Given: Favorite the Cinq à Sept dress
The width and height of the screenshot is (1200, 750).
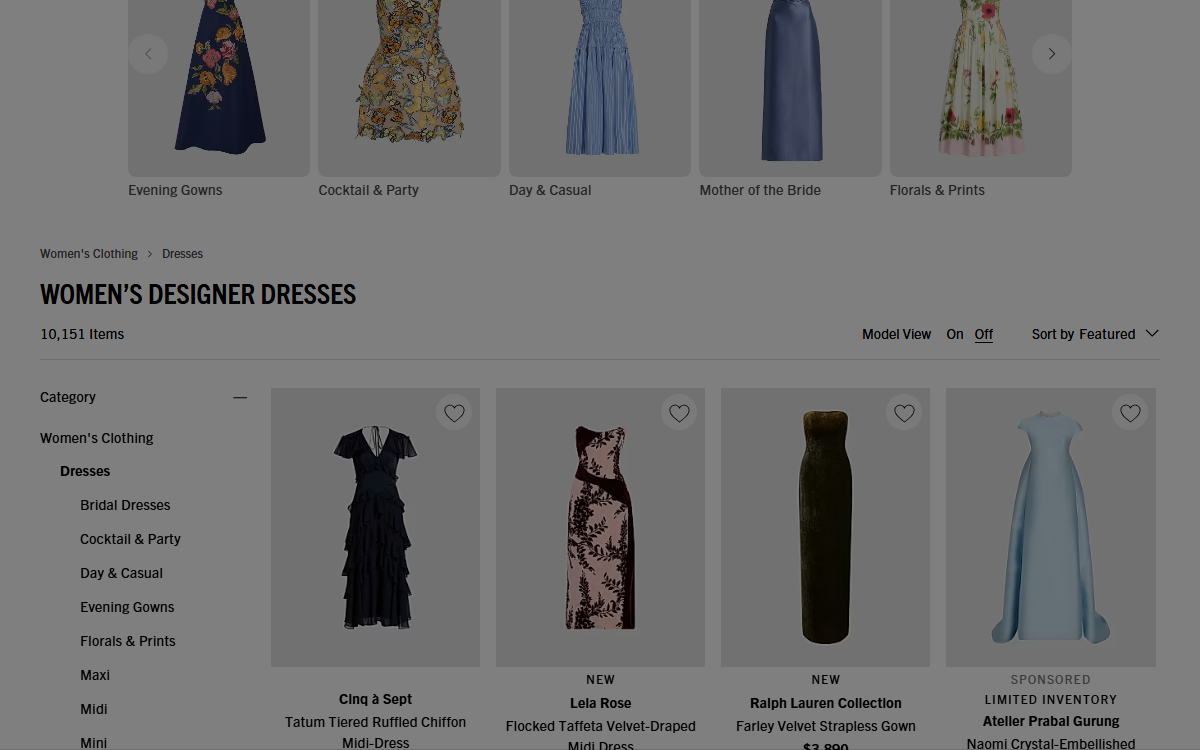Looking at the screenshot, I should click(455, 413).
